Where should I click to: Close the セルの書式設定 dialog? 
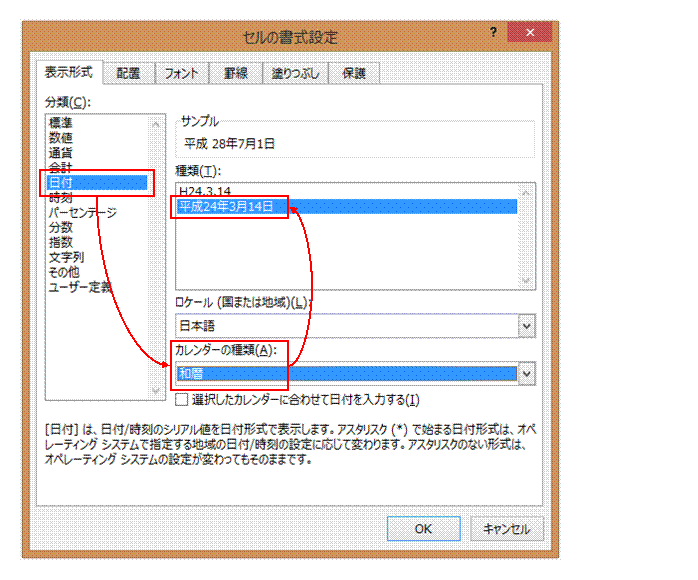point(530,32)
